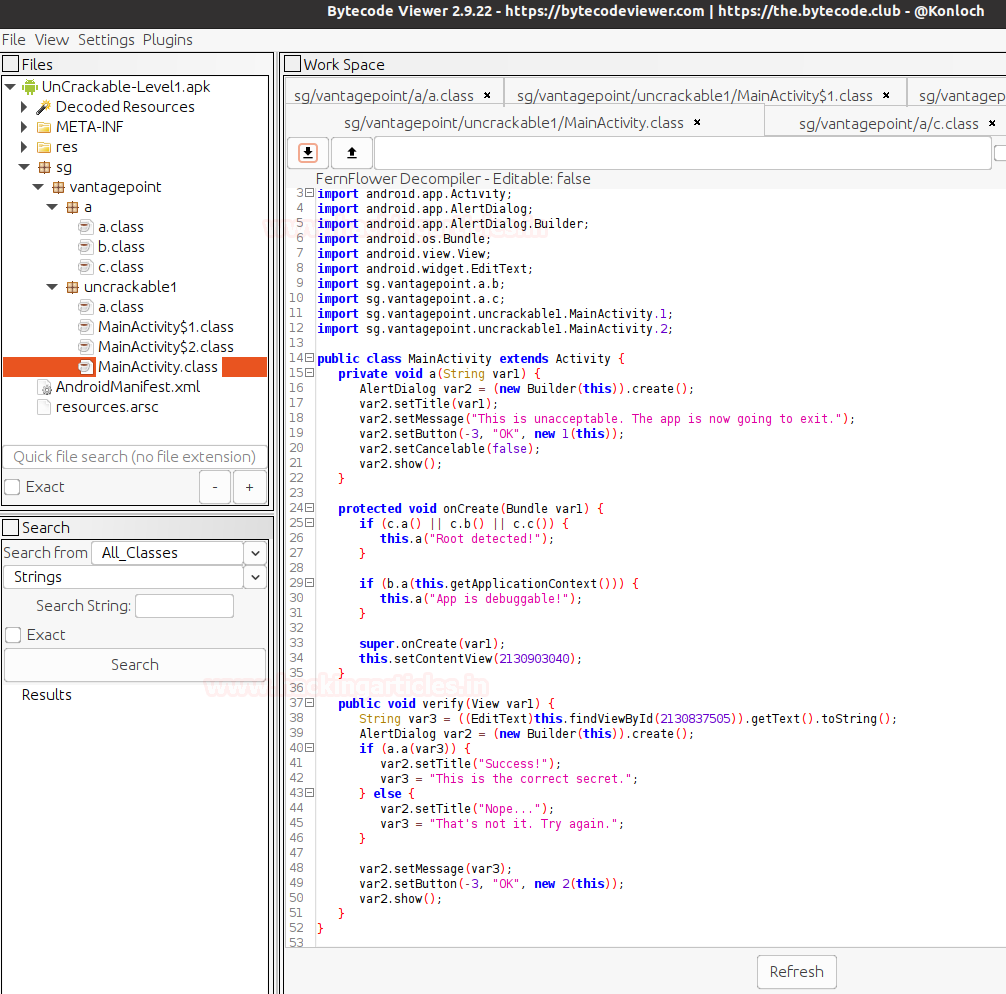Click the Refresh button
The height and width of the screenshot is (994, 1006).
point(796,971)
